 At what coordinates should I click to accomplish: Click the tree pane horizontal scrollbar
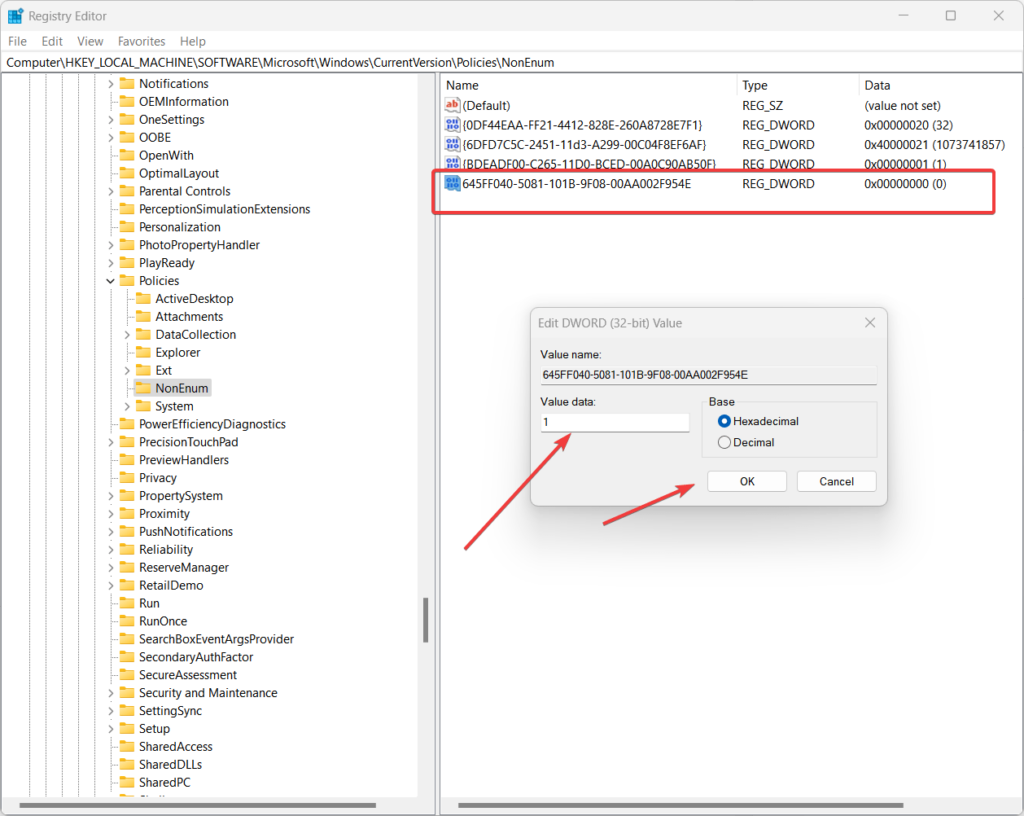[198, 805]
